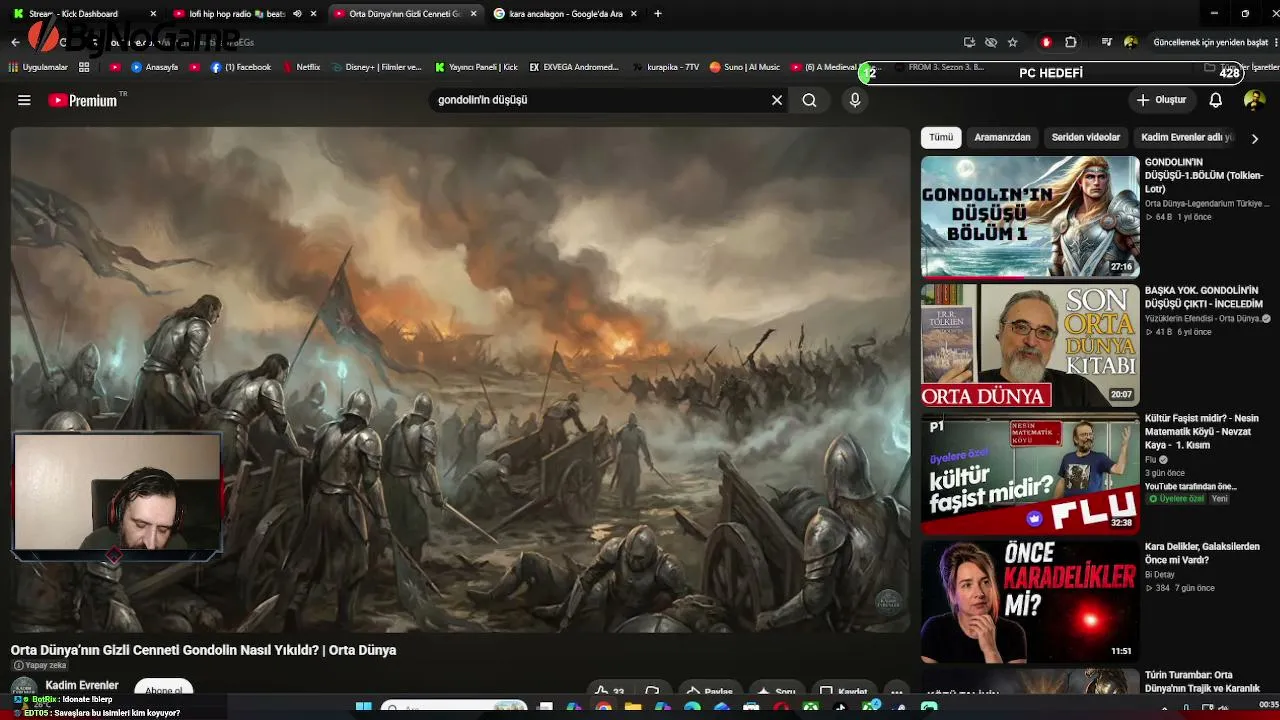
Task: Select the Kadim Evrenler filter chip
Action: [1188, 137]
